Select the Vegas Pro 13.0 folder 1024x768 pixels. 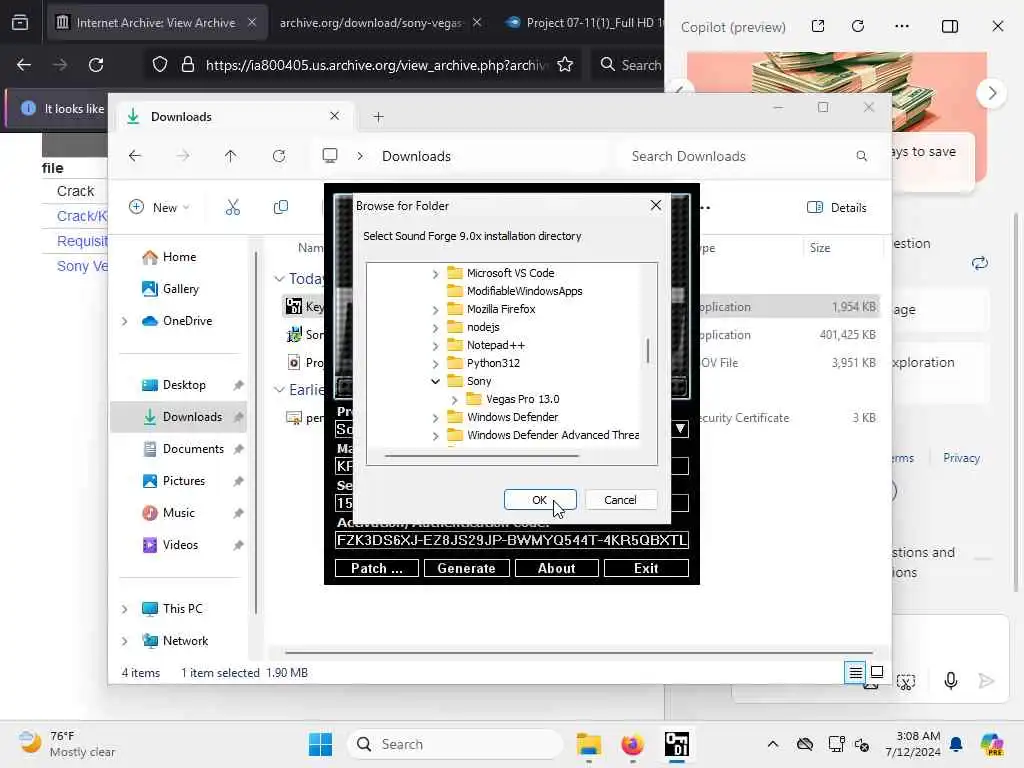pyautogui.click(x=522, y=399)
